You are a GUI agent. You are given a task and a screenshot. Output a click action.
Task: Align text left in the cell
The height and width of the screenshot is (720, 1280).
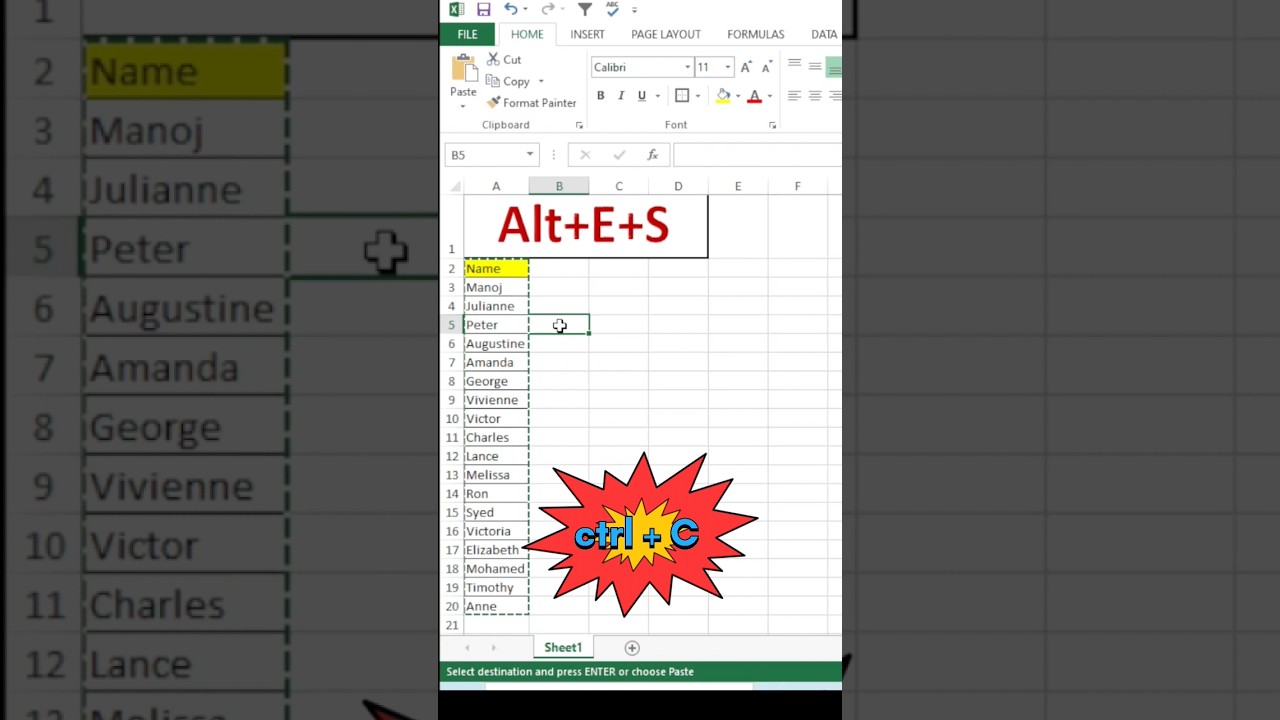[x=794, y=96]
